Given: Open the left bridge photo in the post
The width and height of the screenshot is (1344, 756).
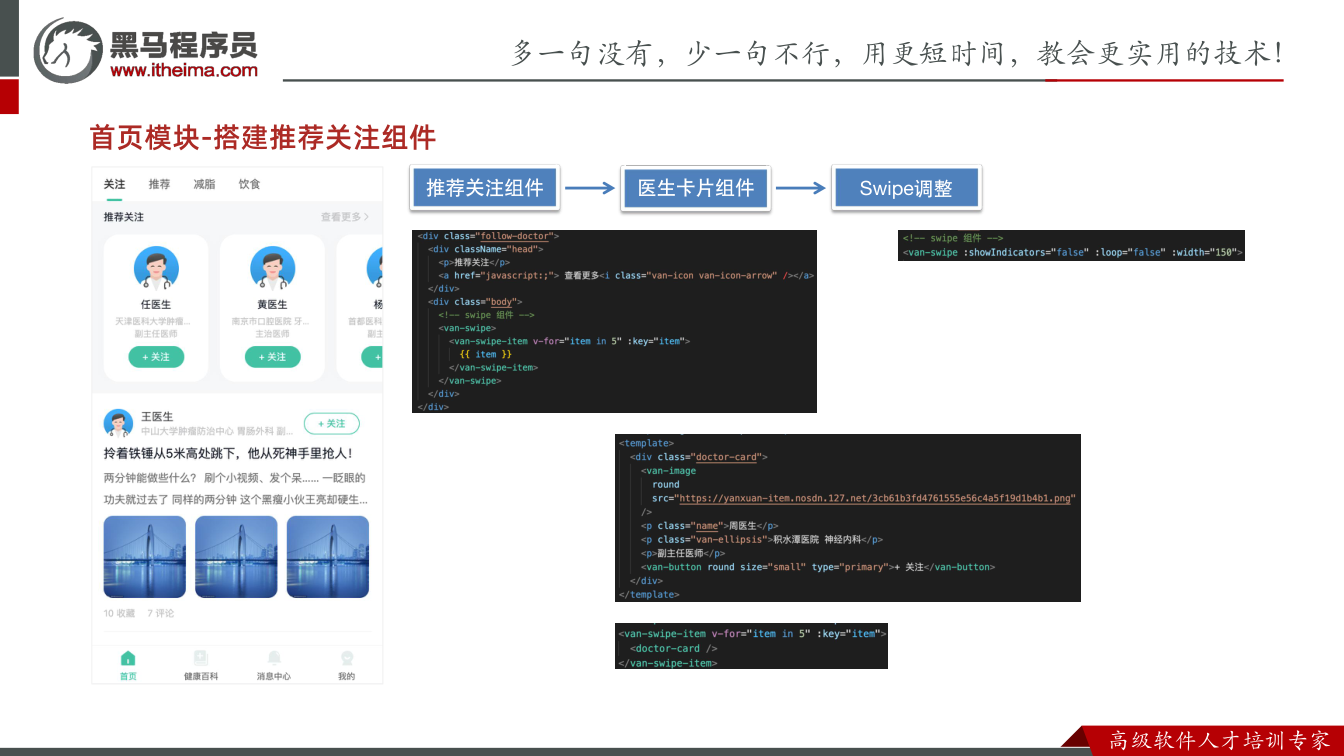Looking at the screenshot, I should pyautogui.click(x=145, y=557).
